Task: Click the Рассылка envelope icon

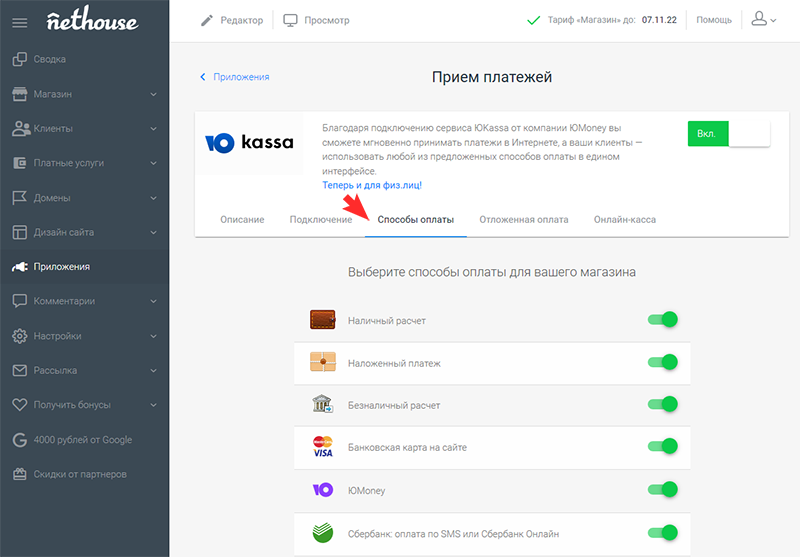Action: (x=19, y=370)
